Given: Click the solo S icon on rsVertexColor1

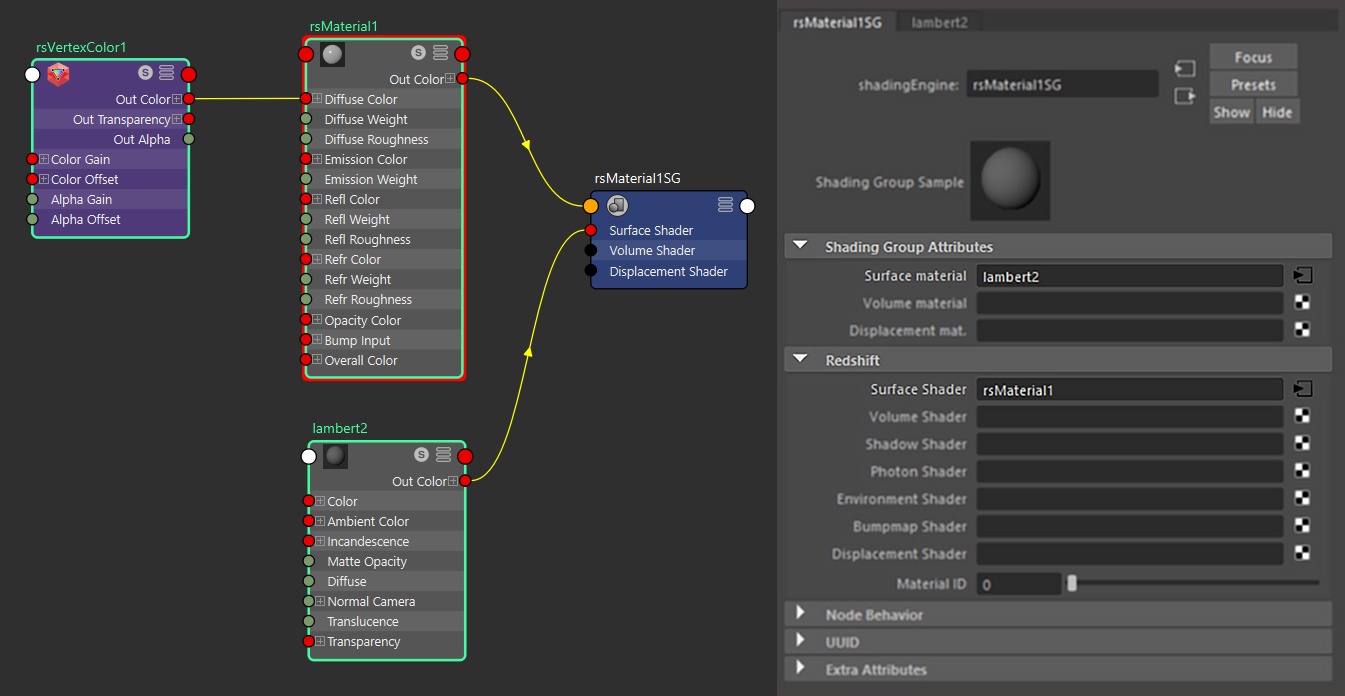Looking at the screenshot, I should click(146, 73).
